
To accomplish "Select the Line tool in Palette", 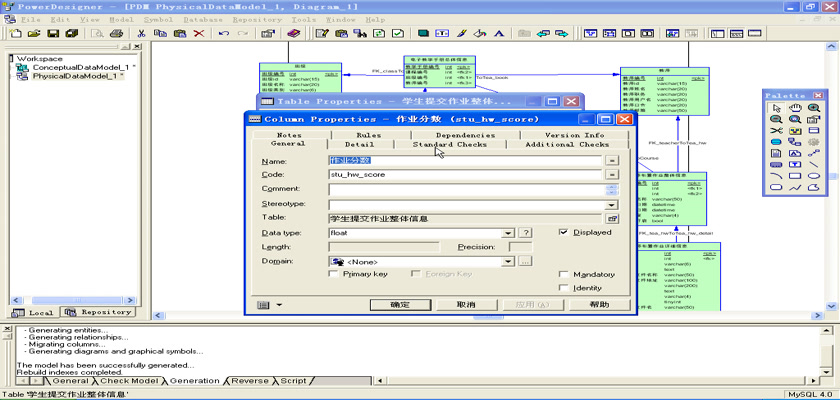I will [x=814, y=164].
